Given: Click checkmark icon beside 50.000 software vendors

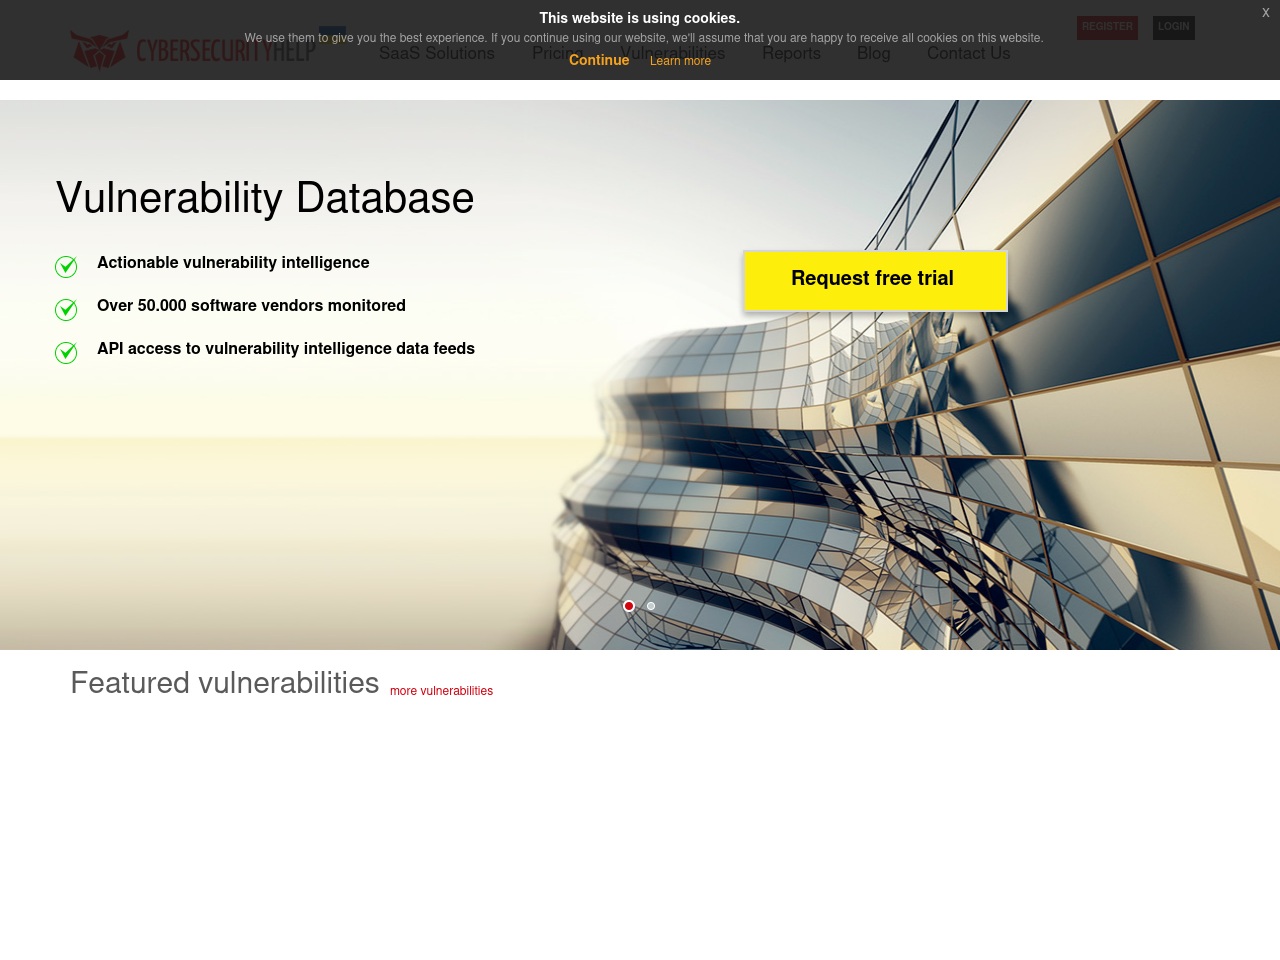Looking at the screenshot, I should pyautogui.click(x=66, y=309).
